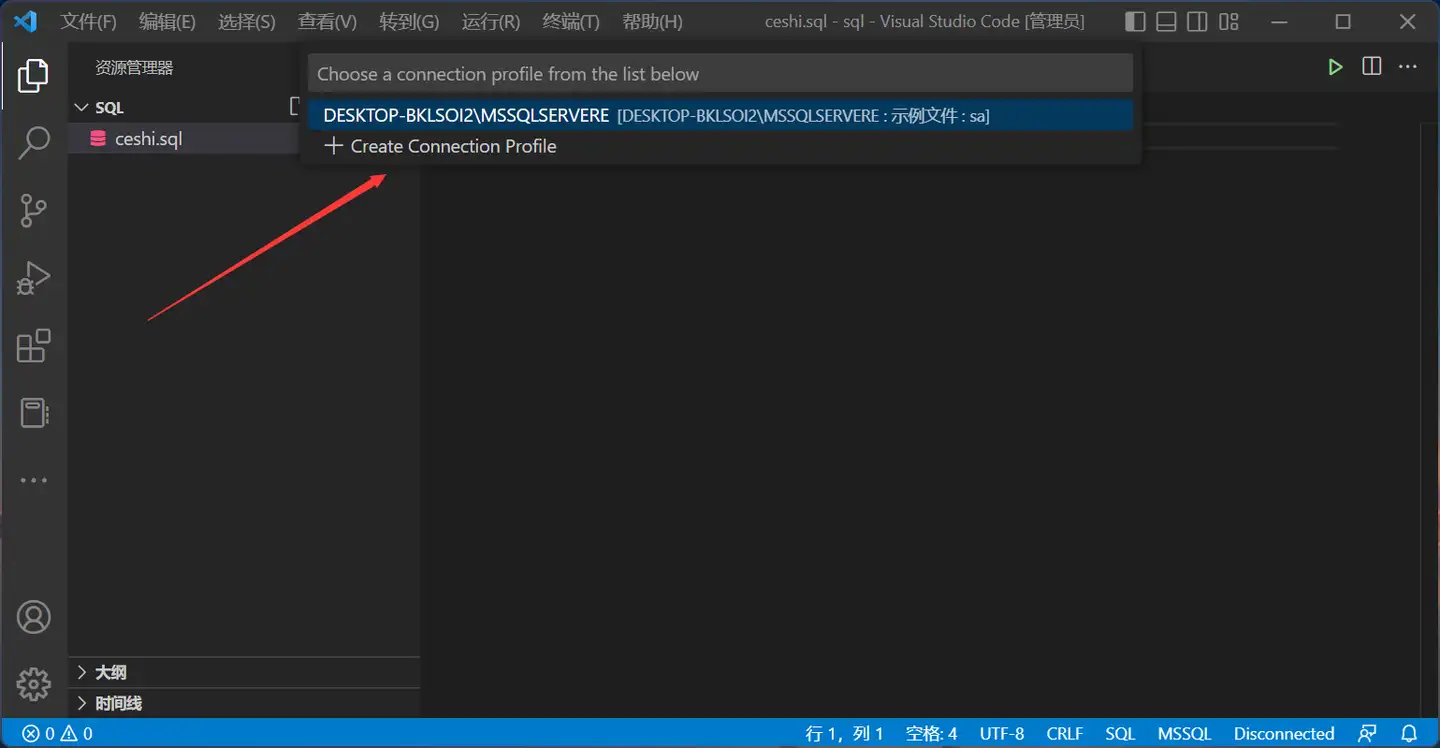Open the editor More Actions ellipsis
This screenshot has height=748, width=1440.
click(x=1408, y=67)
